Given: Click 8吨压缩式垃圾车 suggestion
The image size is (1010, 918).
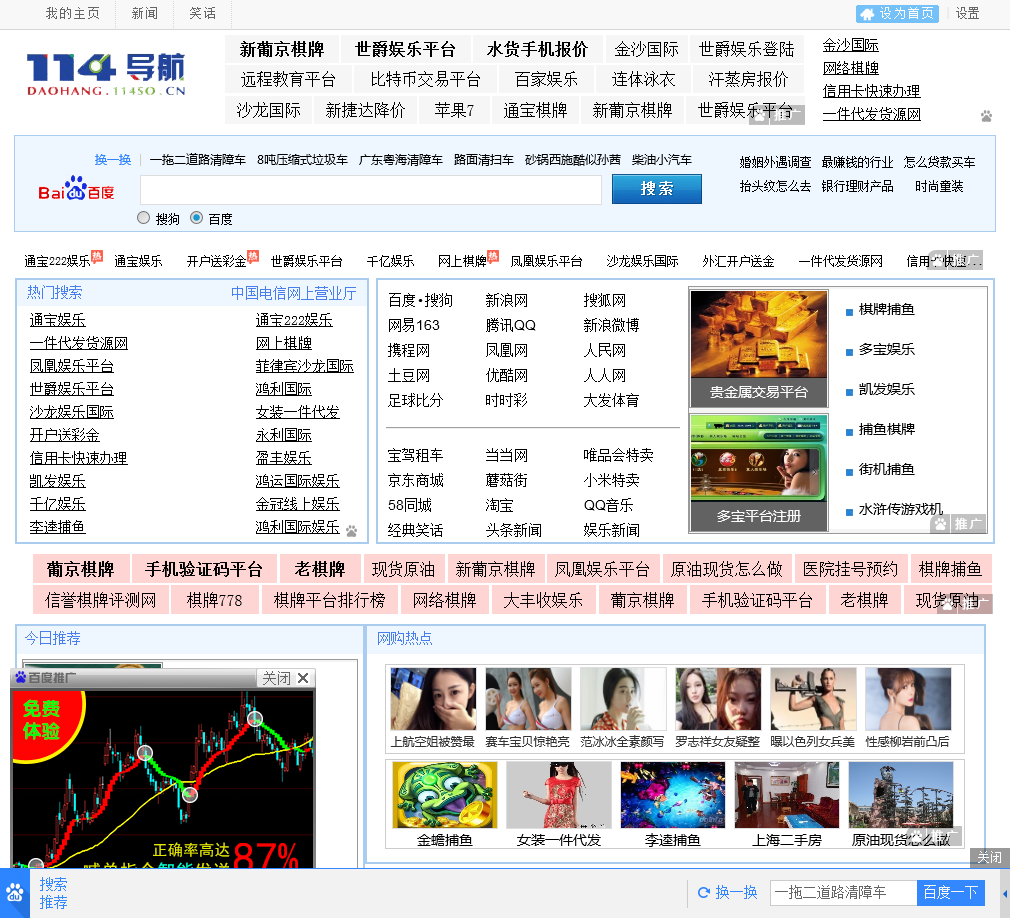Looking at the screenshot, I should pos(302,159).
